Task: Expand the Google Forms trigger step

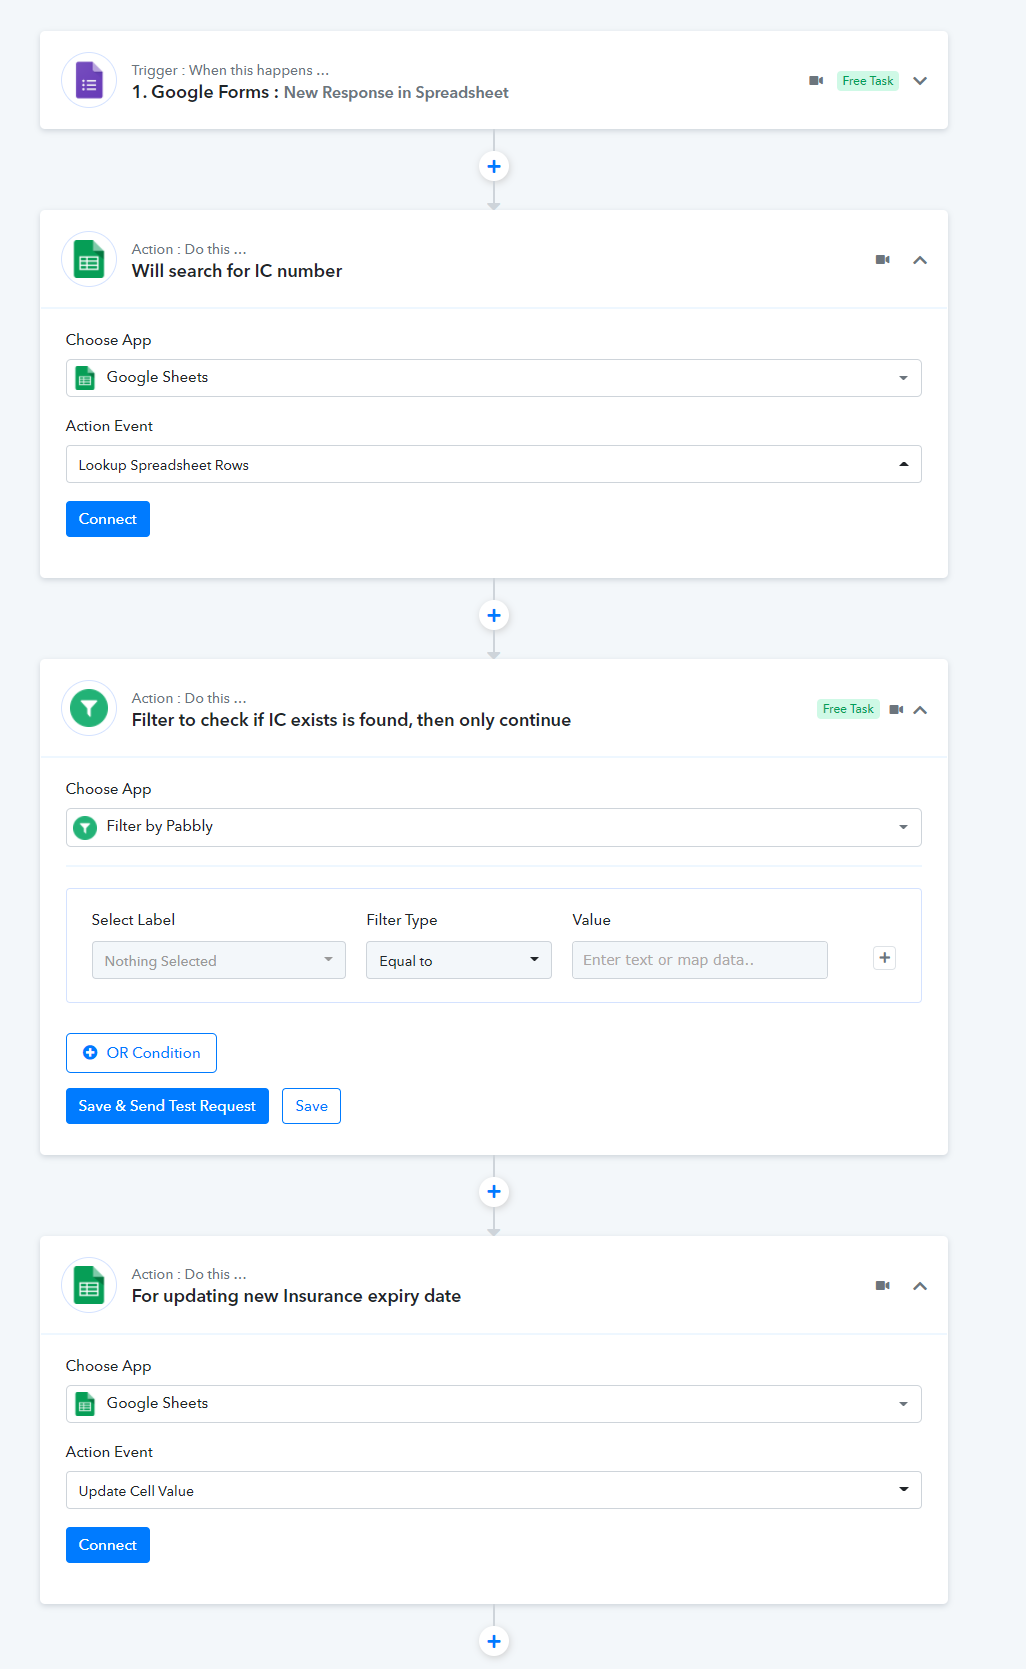Action: [x=920, y=81]
